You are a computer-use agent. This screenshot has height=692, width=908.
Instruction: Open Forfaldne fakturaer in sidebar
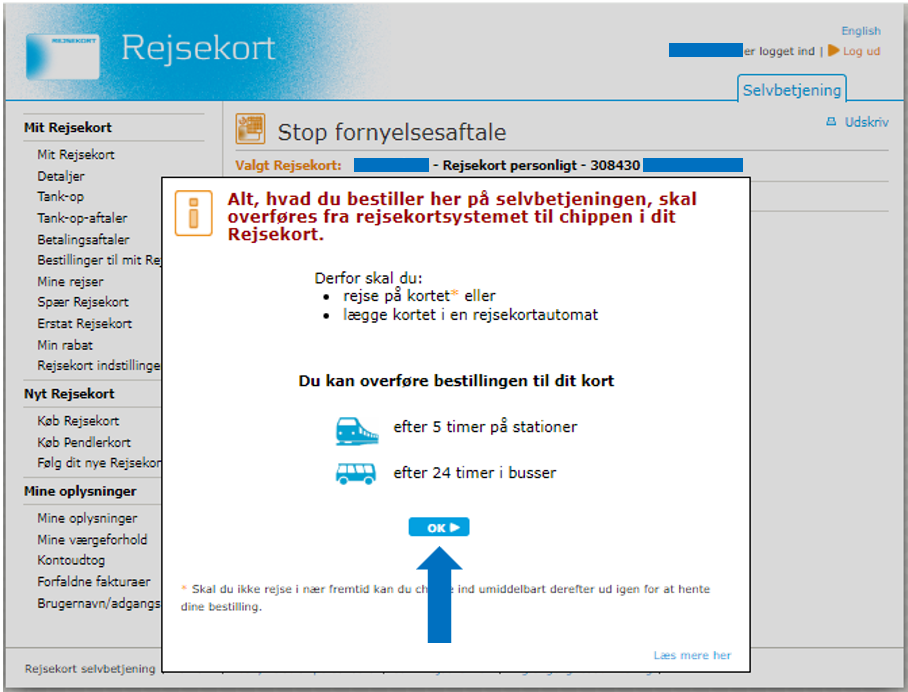click(x=93, y=582)
